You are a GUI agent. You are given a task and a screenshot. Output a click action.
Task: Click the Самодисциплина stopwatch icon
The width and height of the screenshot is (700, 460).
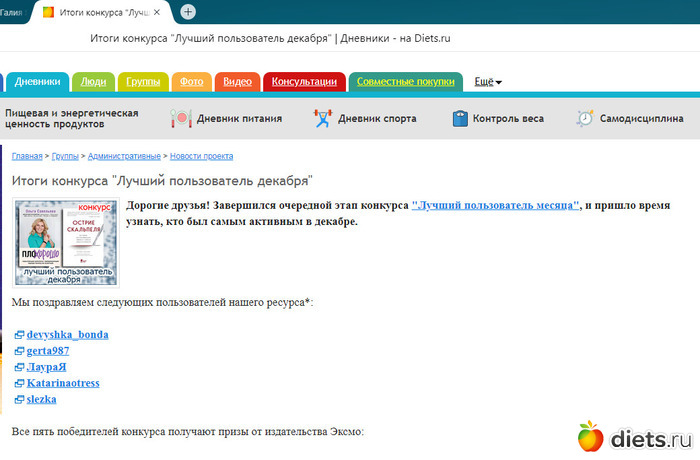(x=585, y=118)
